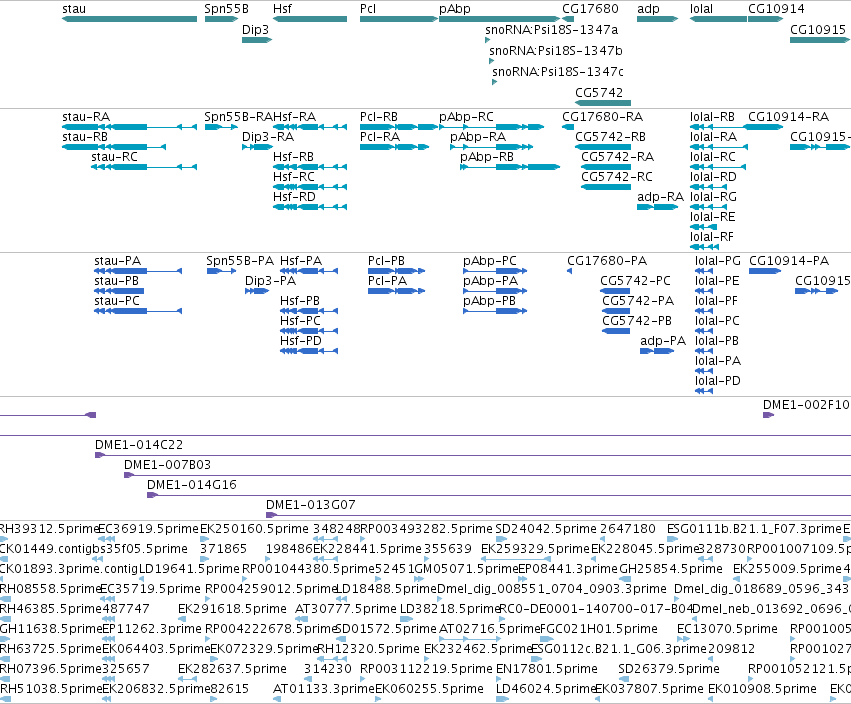This screenshot has width=851, height=704.
Task: Click the stau-PA protein label
Action: point(117,261)
